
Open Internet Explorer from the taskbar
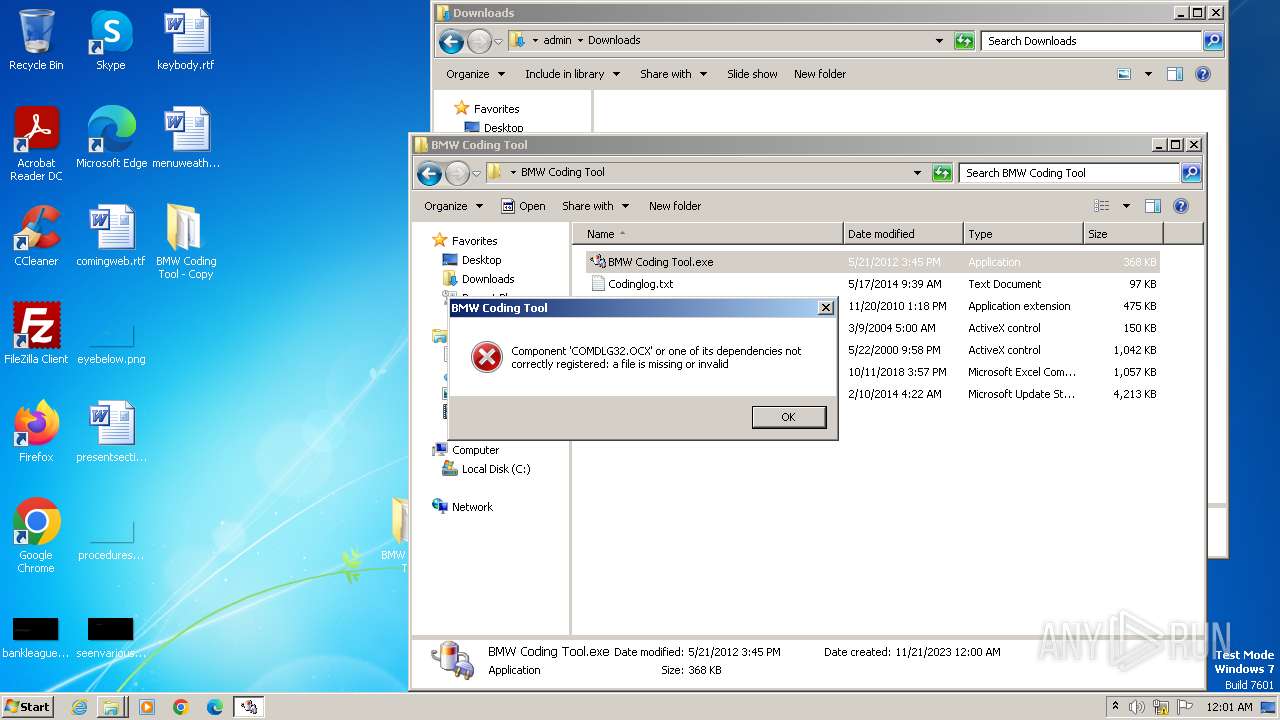tap(79, 707)
